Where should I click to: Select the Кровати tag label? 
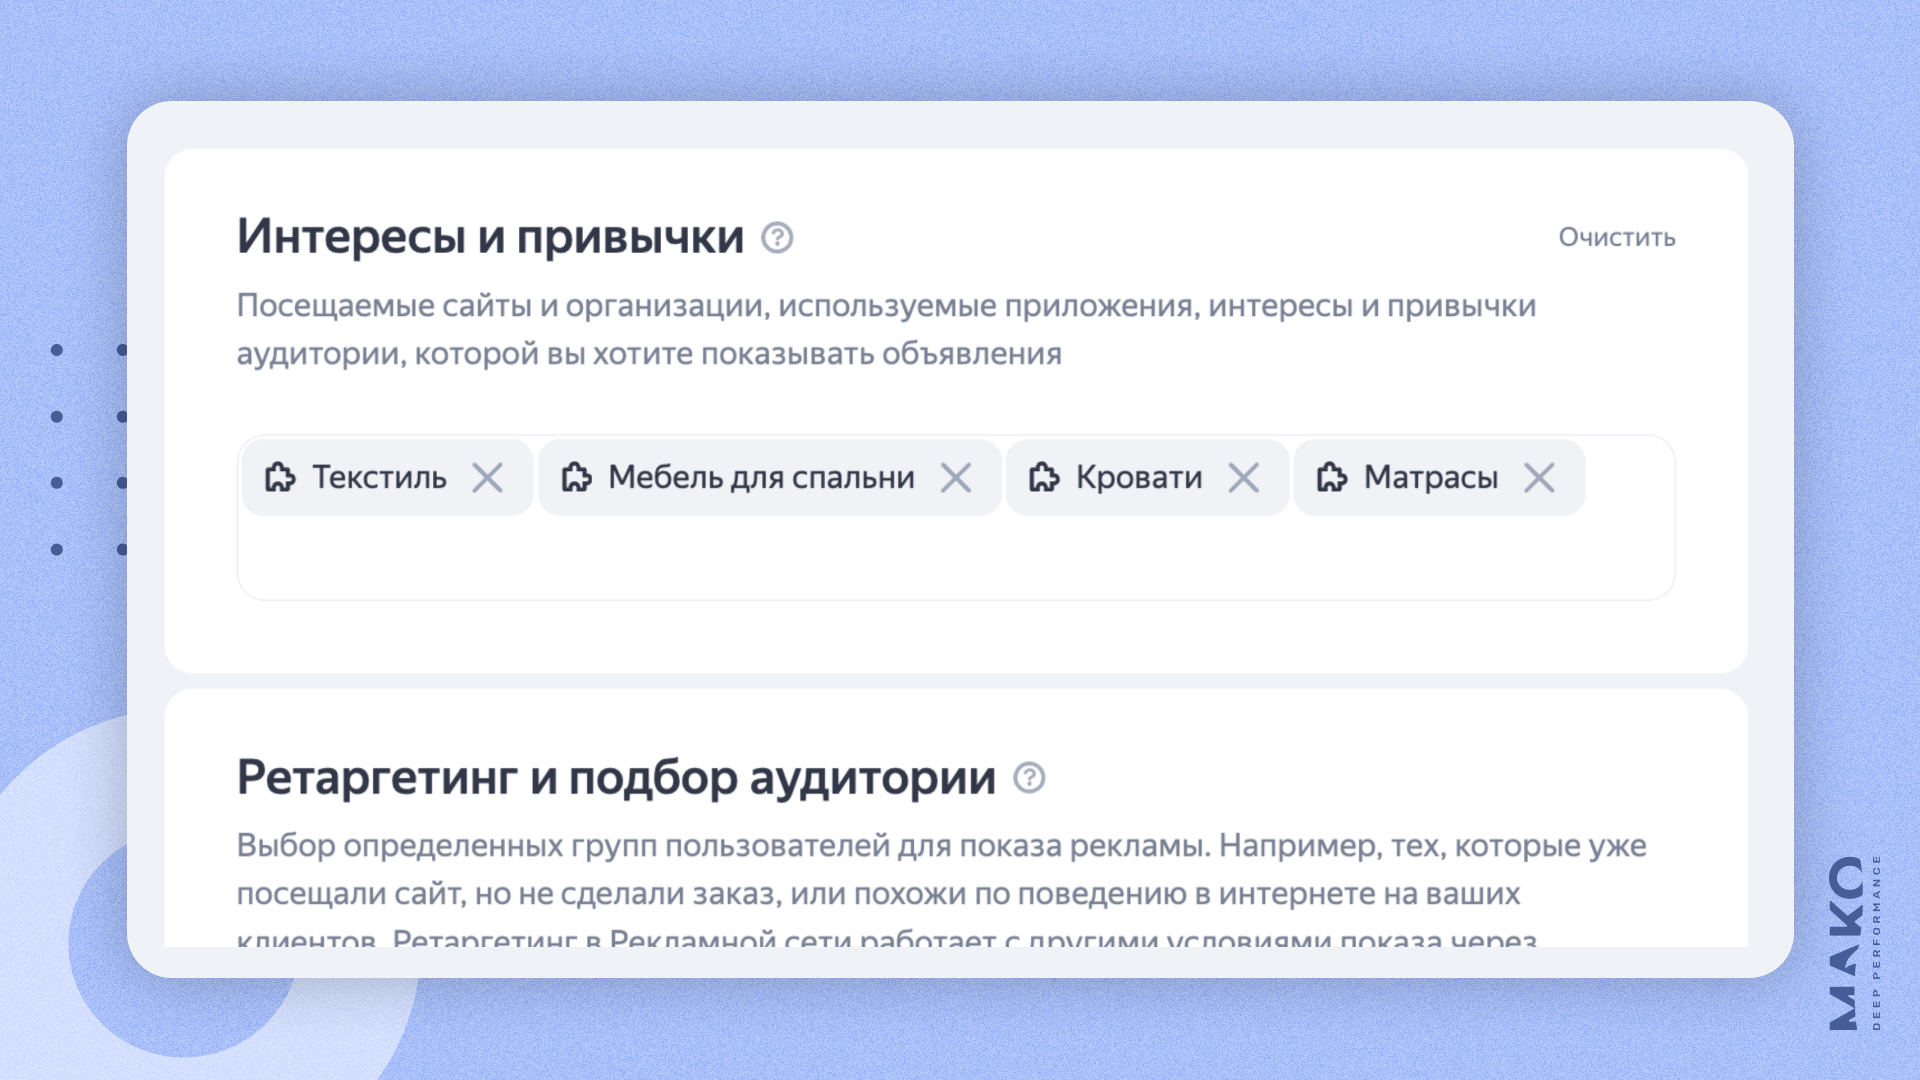pos(1138,478)
